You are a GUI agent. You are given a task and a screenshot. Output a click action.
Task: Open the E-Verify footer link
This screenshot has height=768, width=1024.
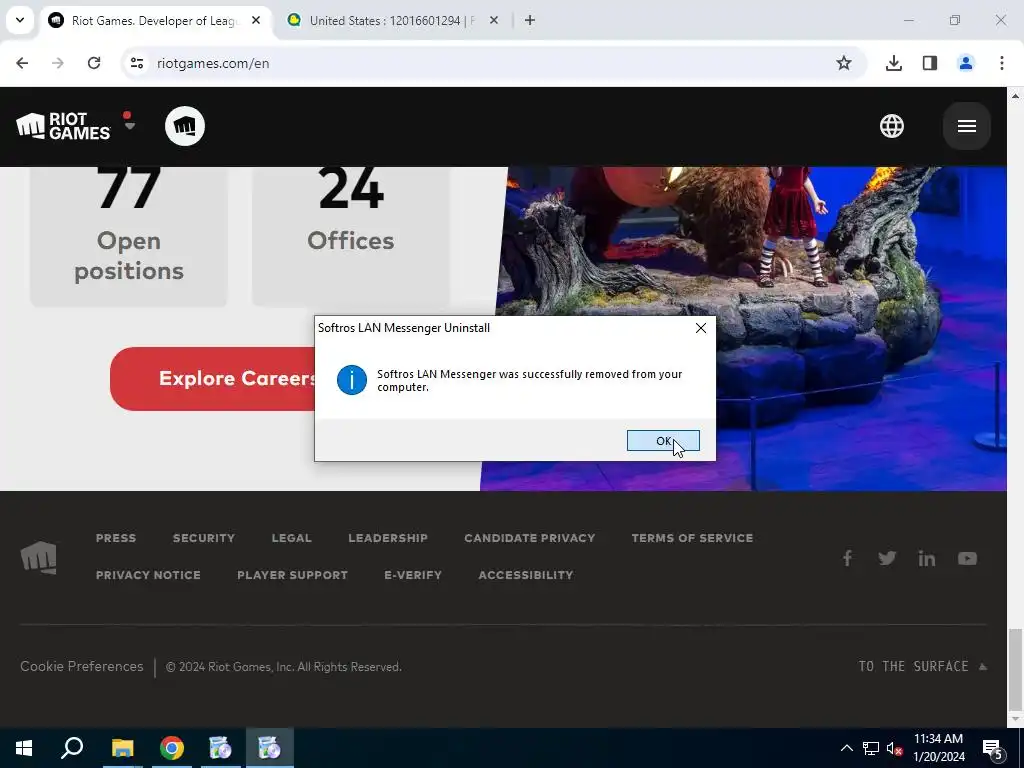click(x=413, y=575)
